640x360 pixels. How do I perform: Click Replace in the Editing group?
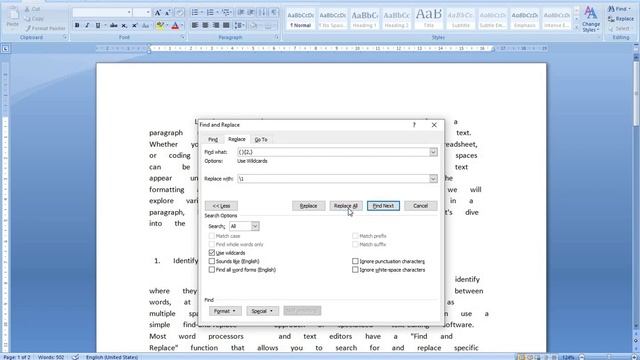[621, 19]
